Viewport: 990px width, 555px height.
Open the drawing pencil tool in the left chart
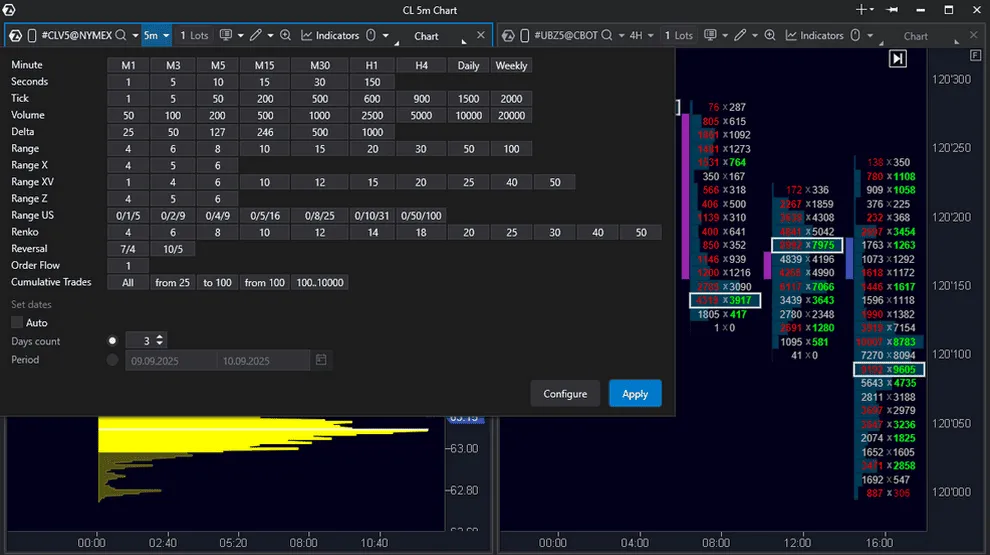[256, 35]
